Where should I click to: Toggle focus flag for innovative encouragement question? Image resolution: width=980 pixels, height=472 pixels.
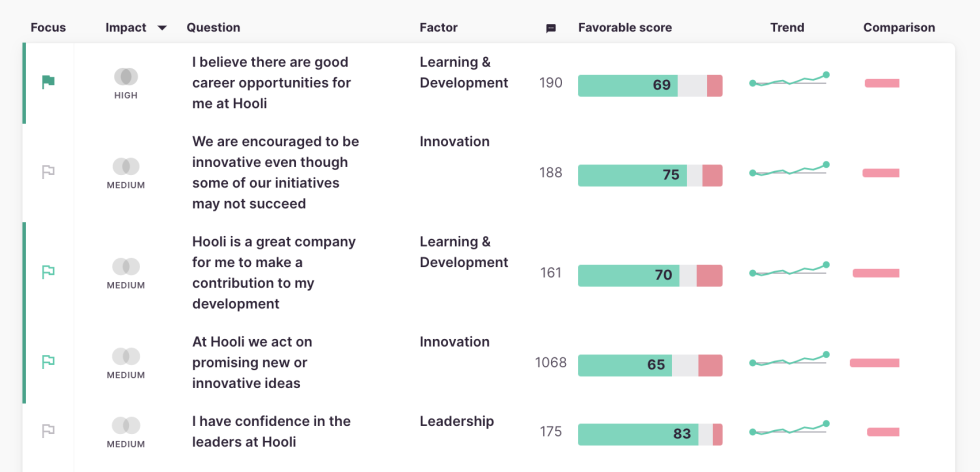tap(48, 172)
